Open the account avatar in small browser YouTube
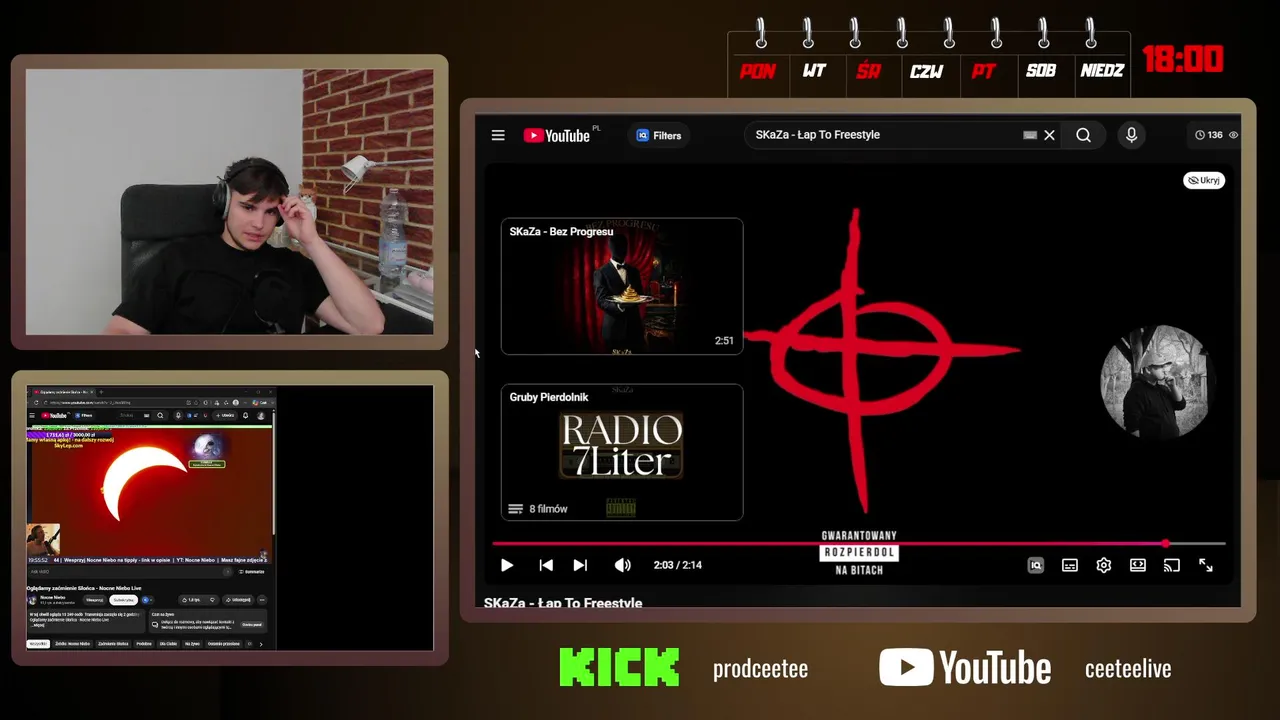 click(261, 415)
